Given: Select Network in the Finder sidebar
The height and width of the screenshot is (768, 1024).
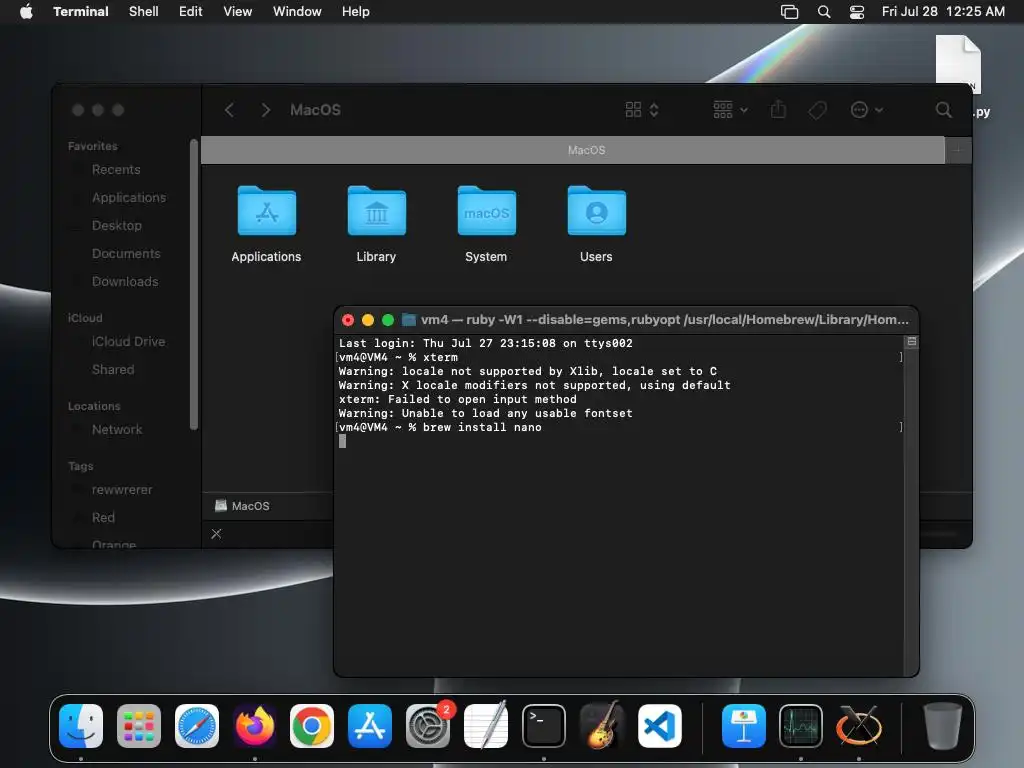Looking at the screenshot, I should click(117, 430).
